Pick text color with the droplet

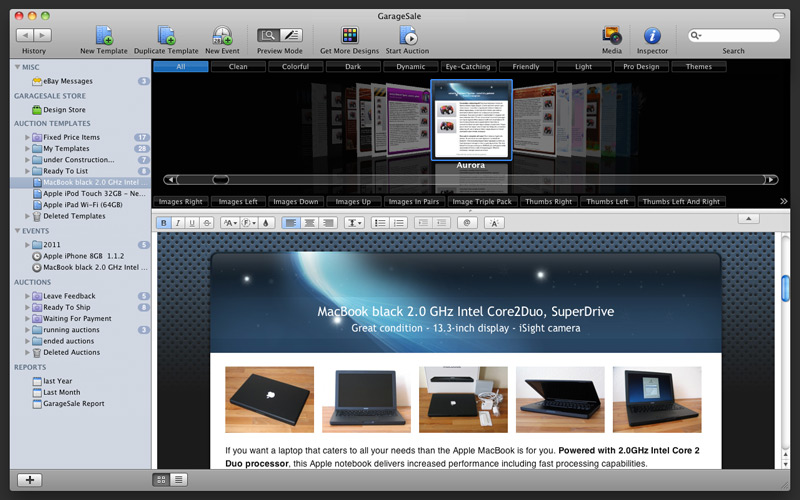(265, 223)
